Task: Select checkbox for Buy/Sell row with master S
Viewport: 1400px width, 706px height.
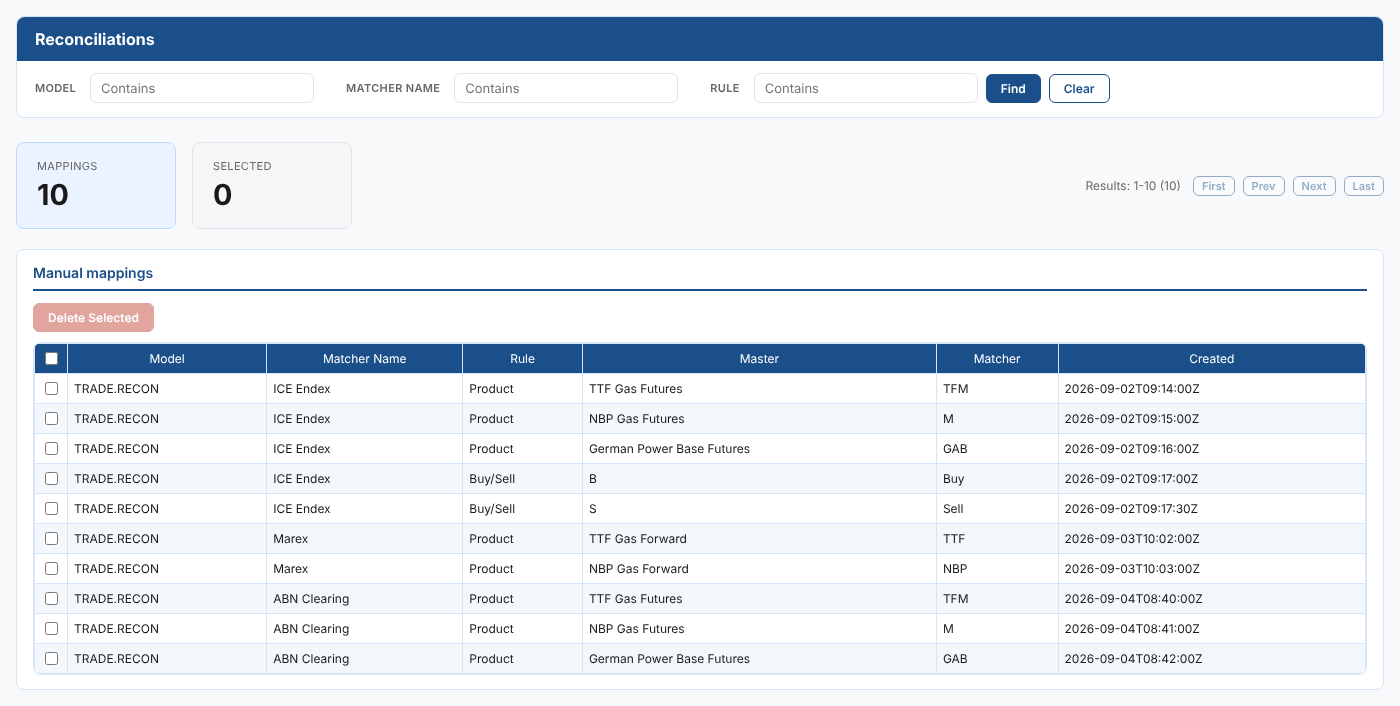Action: (52, 509)
